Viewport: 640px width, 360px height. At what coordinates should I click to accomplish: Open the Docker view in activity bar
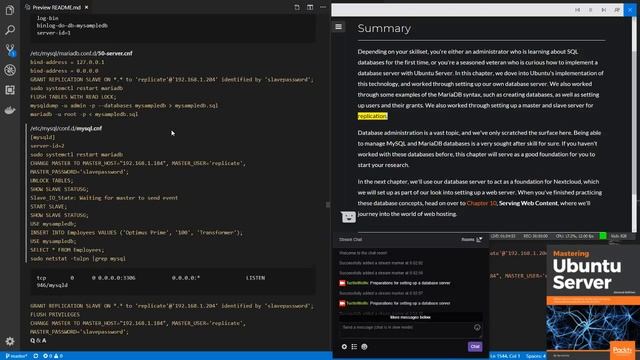click(x=10, y=110)
